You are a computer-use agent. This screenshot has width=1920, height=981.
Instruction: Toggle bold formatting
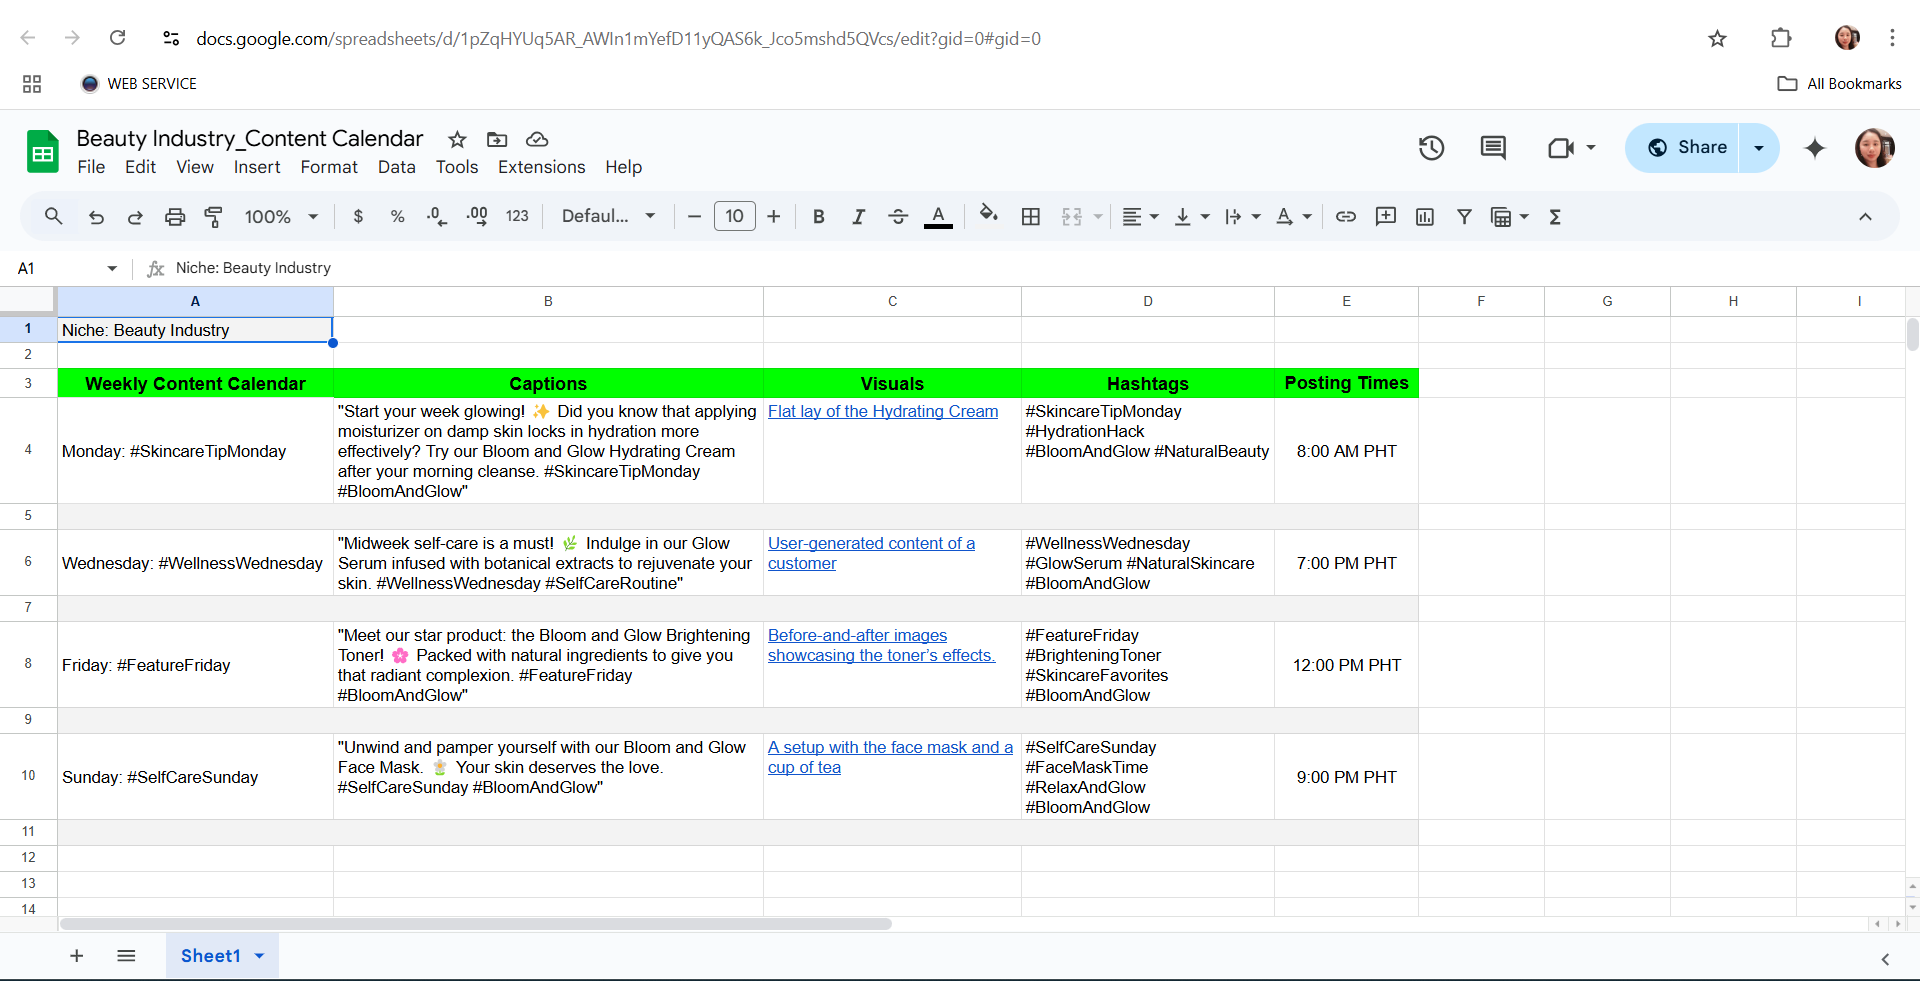click(819, 216)
